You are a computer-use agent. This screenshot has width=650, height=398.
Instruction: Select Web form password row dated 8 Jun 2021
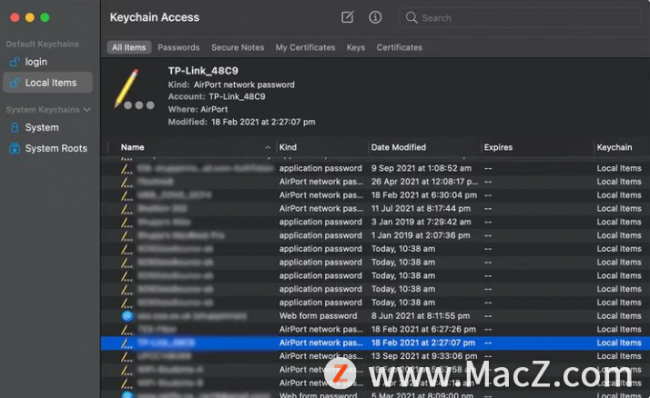tap(375, 316)
